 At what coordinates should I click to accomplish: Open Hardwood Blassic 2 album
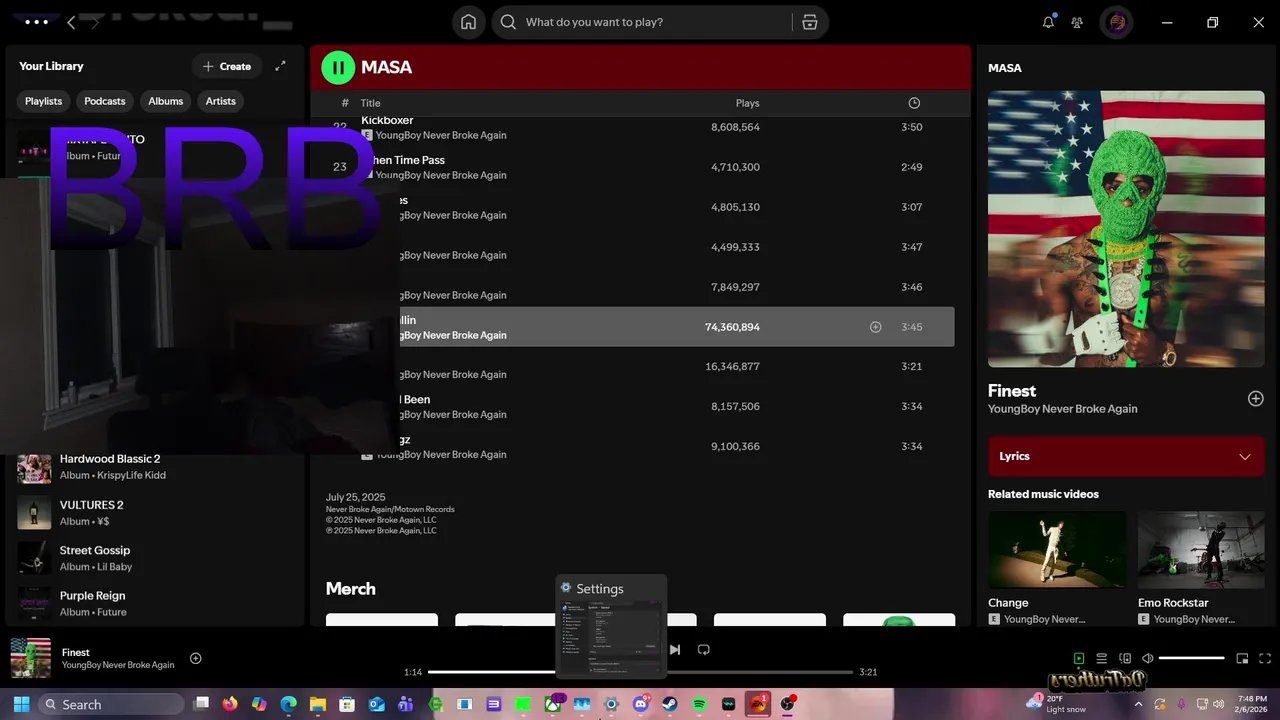(155, 467)
